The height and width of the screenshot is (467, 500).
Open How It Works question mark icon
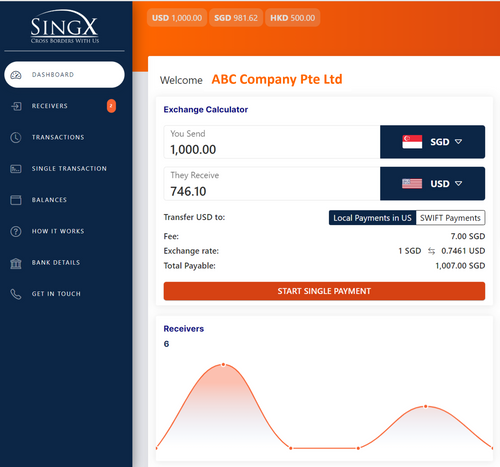[16, 231]
